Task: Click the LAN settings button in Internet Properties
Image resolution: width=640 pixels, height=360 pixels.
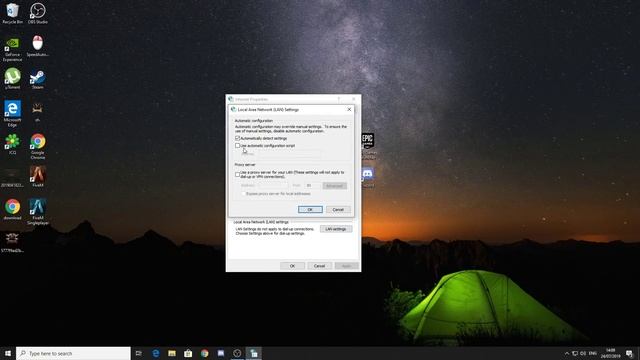Action: tap(336, 229)
